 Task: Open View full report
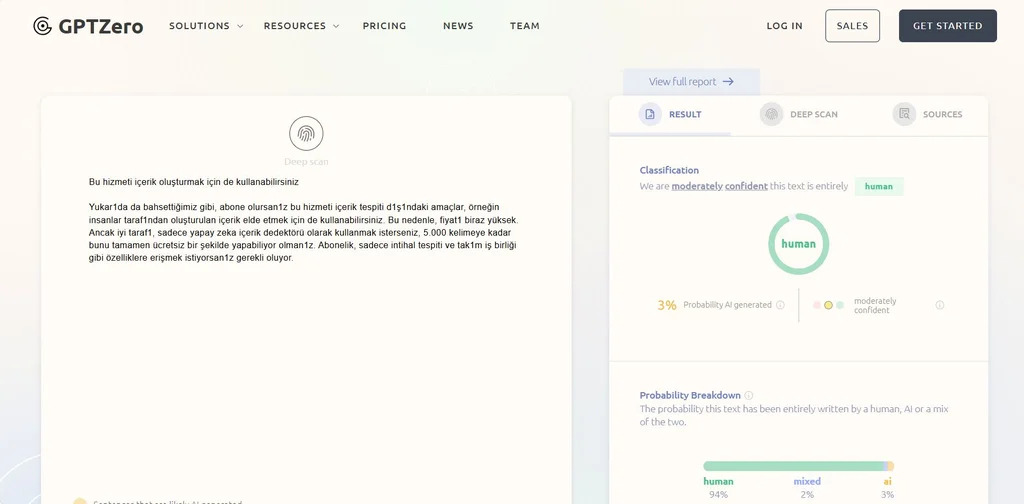(x=691, y=82)
